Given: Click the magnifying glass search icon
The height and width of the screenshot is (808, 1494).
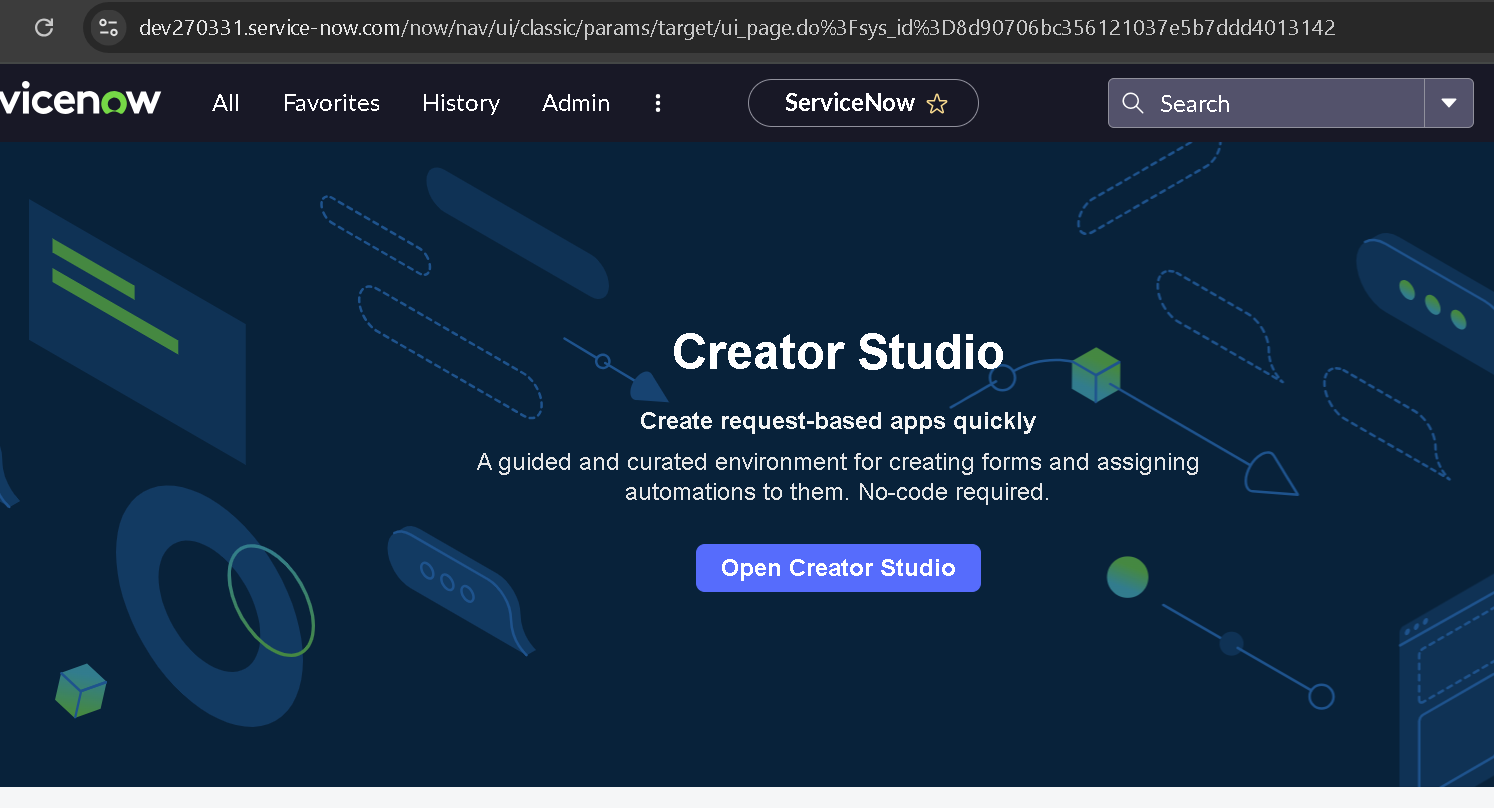Looking at the screenshot, I should 1133,103.
